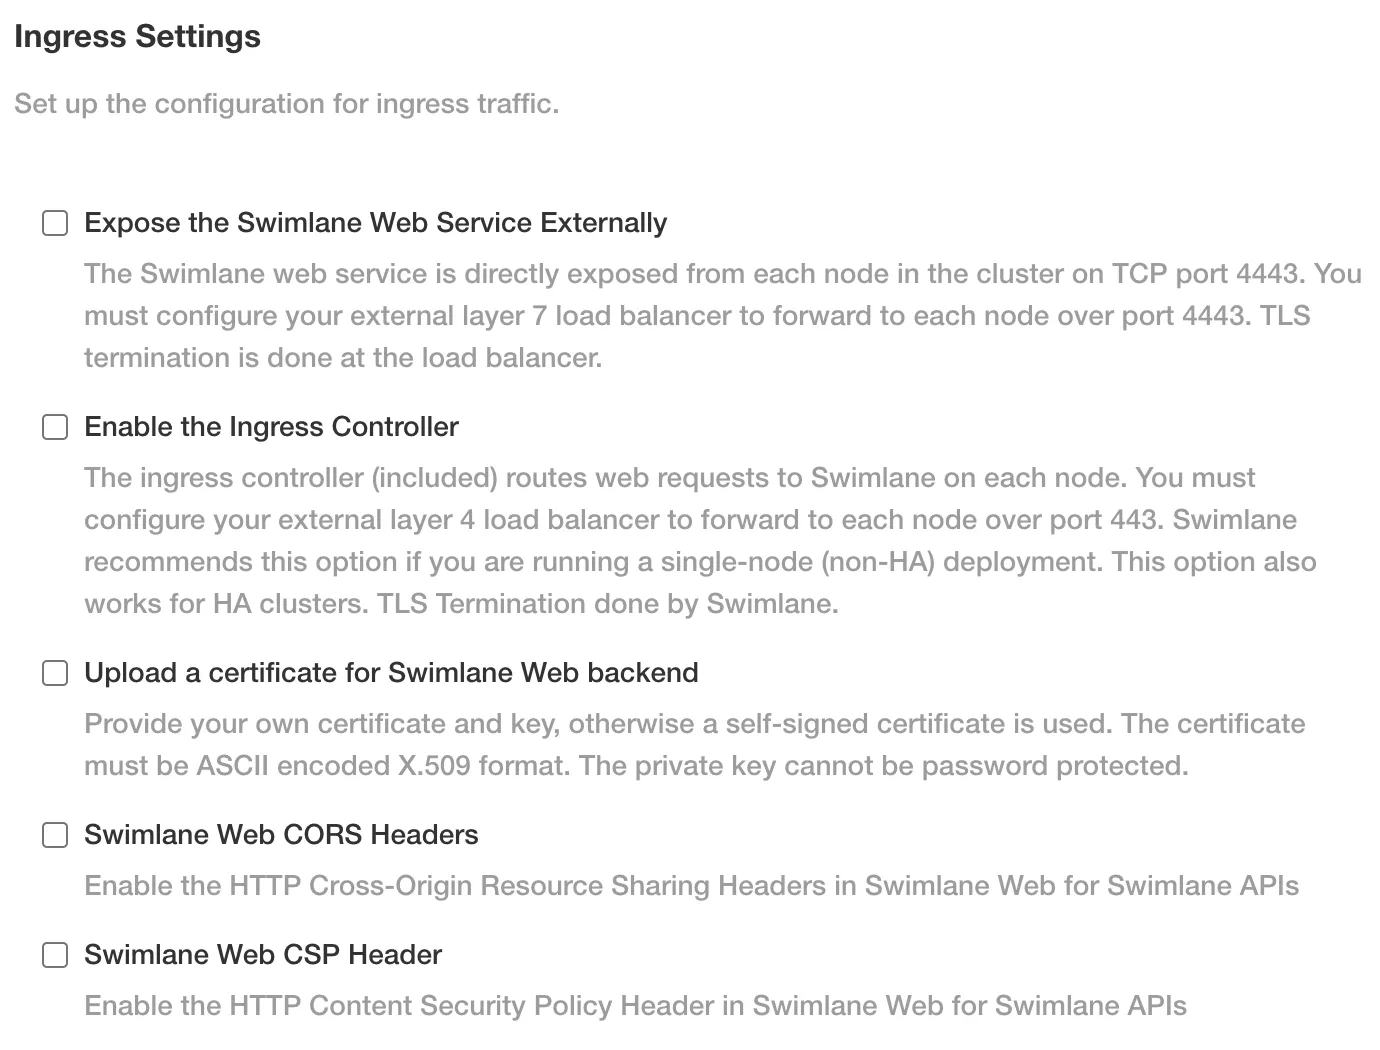Click the 'Swimlane Web CORS Headers' label
Viewport: 1380px width, 1050px height.
[x=281, y=835]
